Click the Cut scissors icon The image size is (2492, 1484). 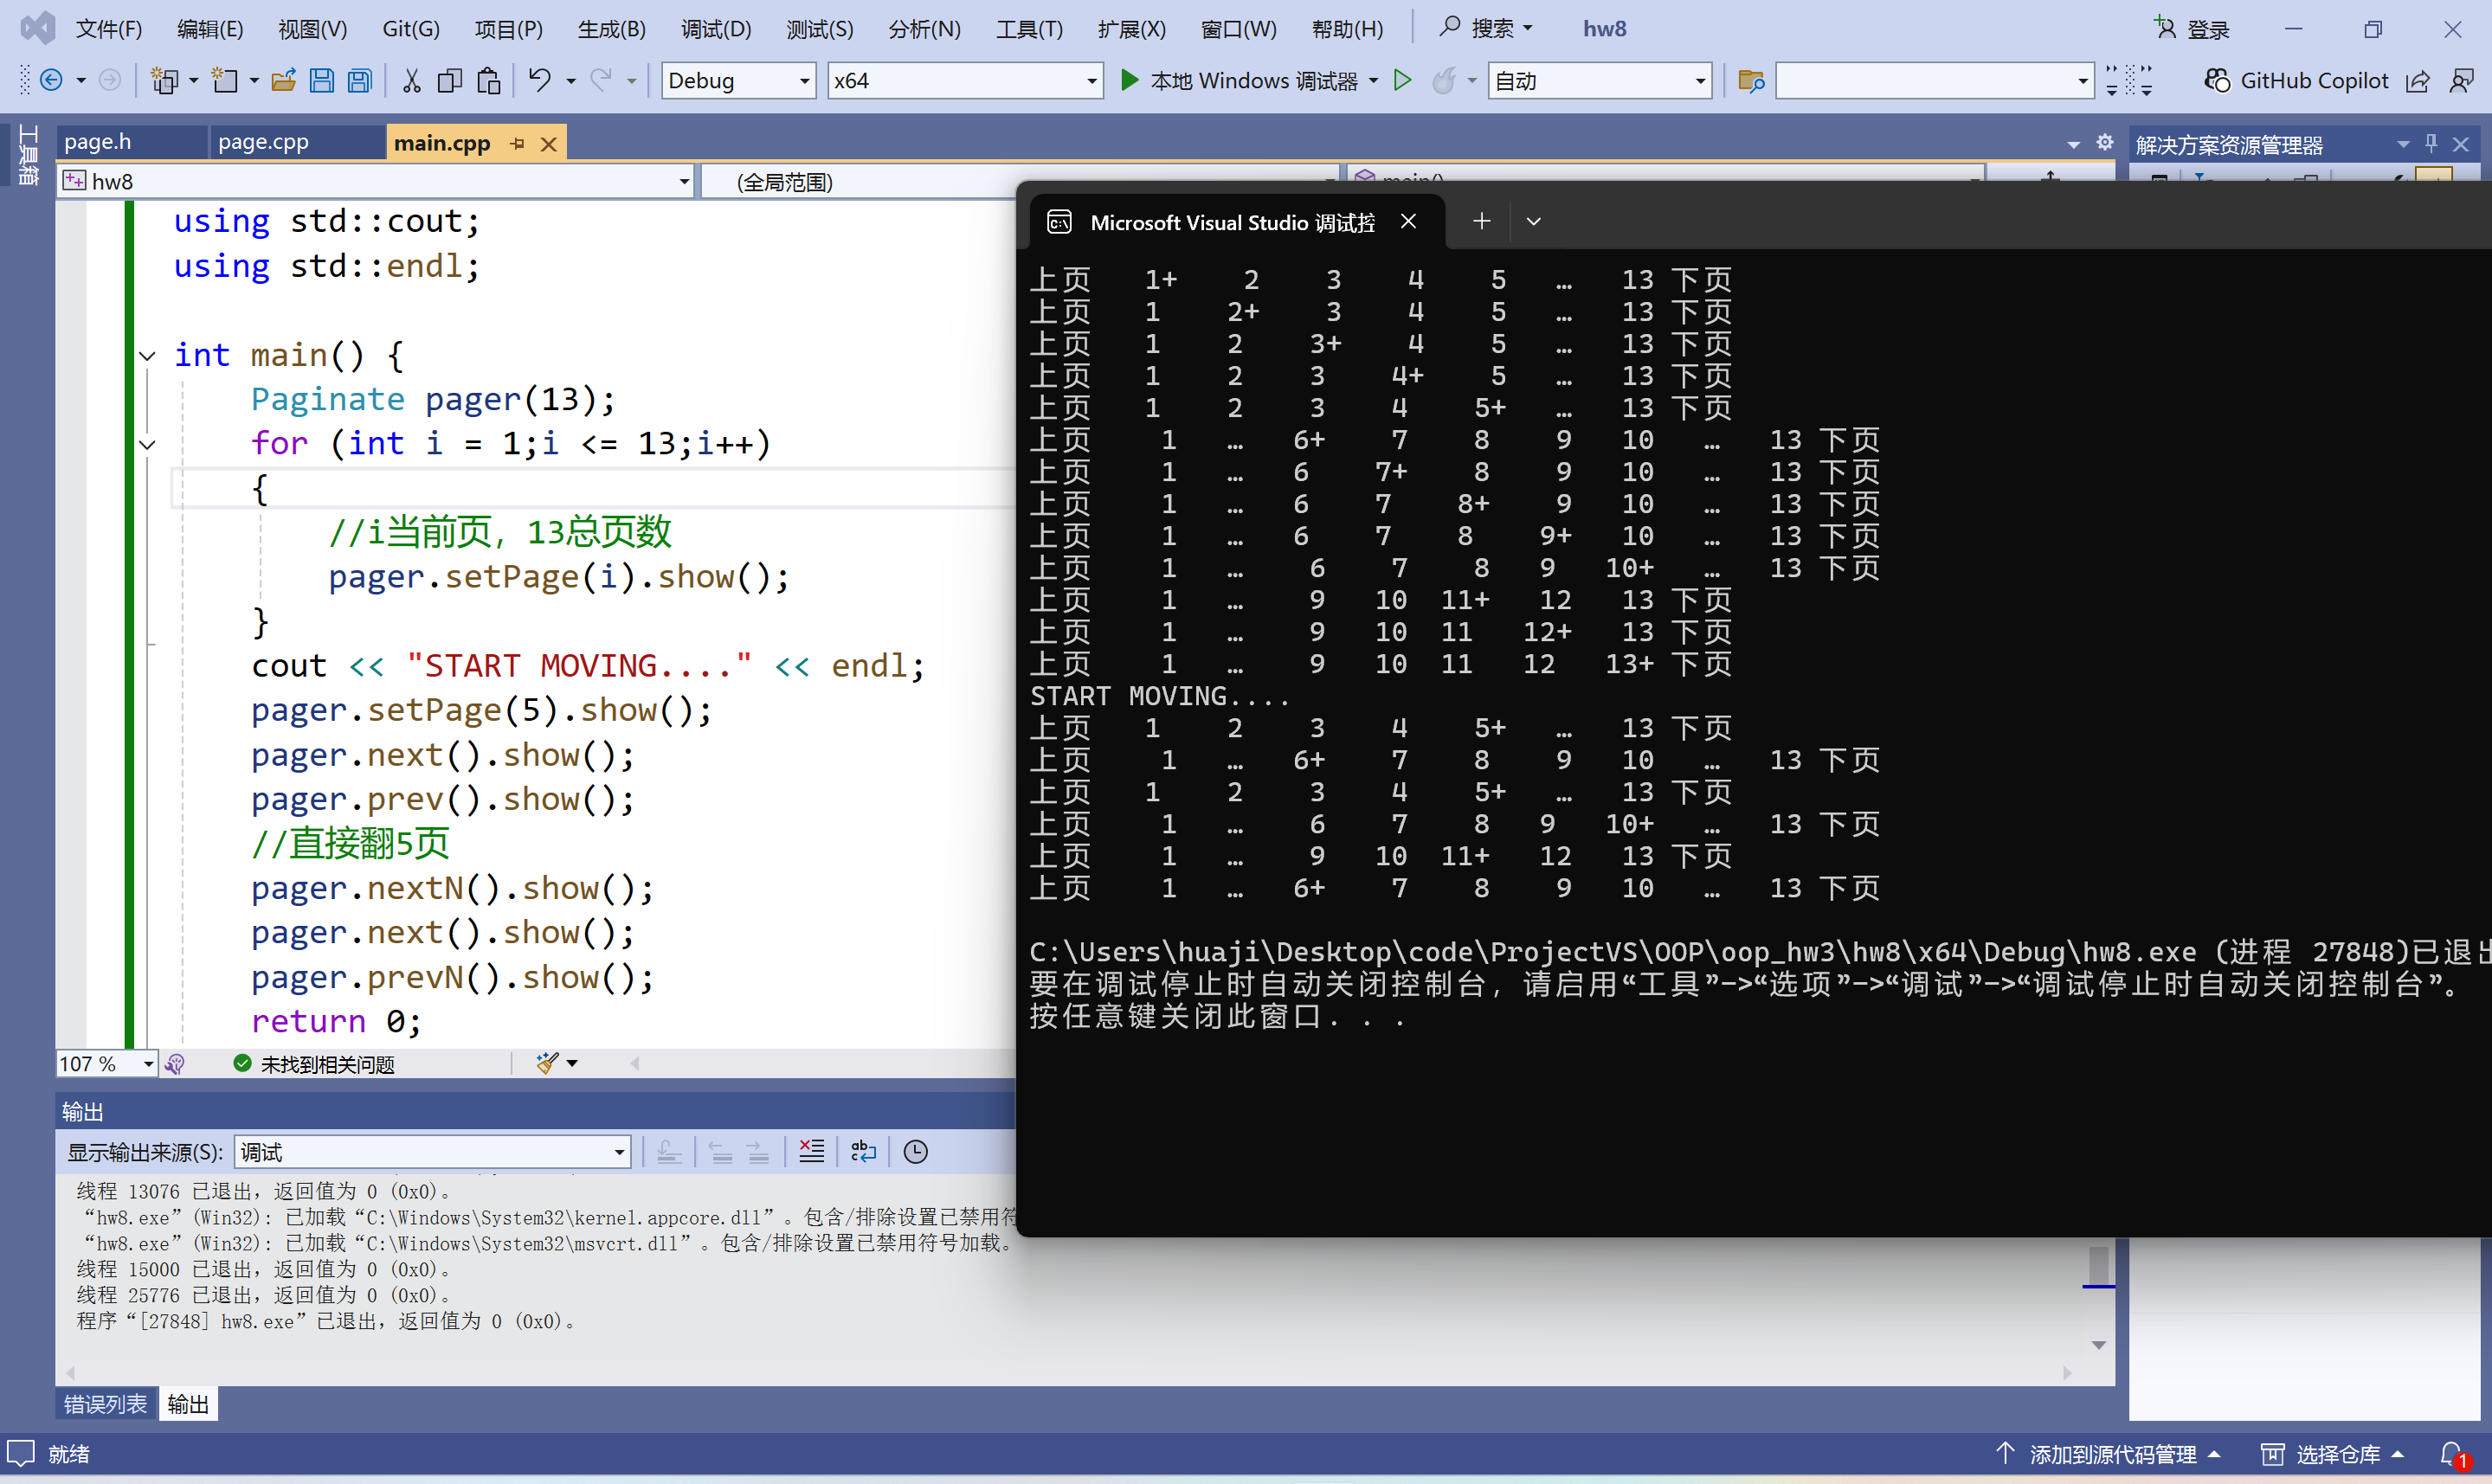pyautogui.click(x=411, y=81)
